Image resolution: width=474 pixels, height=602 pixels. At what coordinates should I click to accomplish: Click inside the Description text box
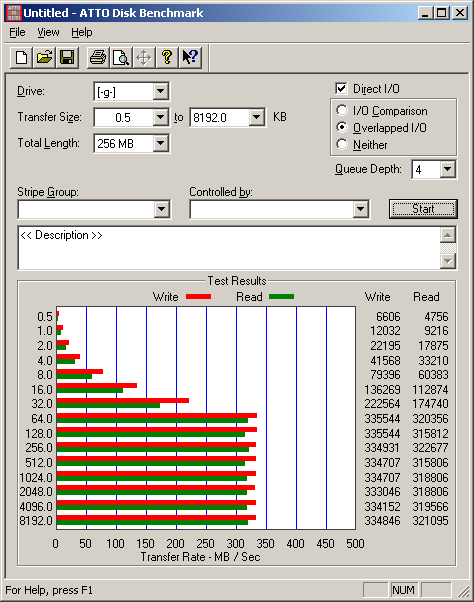(x=229, y=248)
